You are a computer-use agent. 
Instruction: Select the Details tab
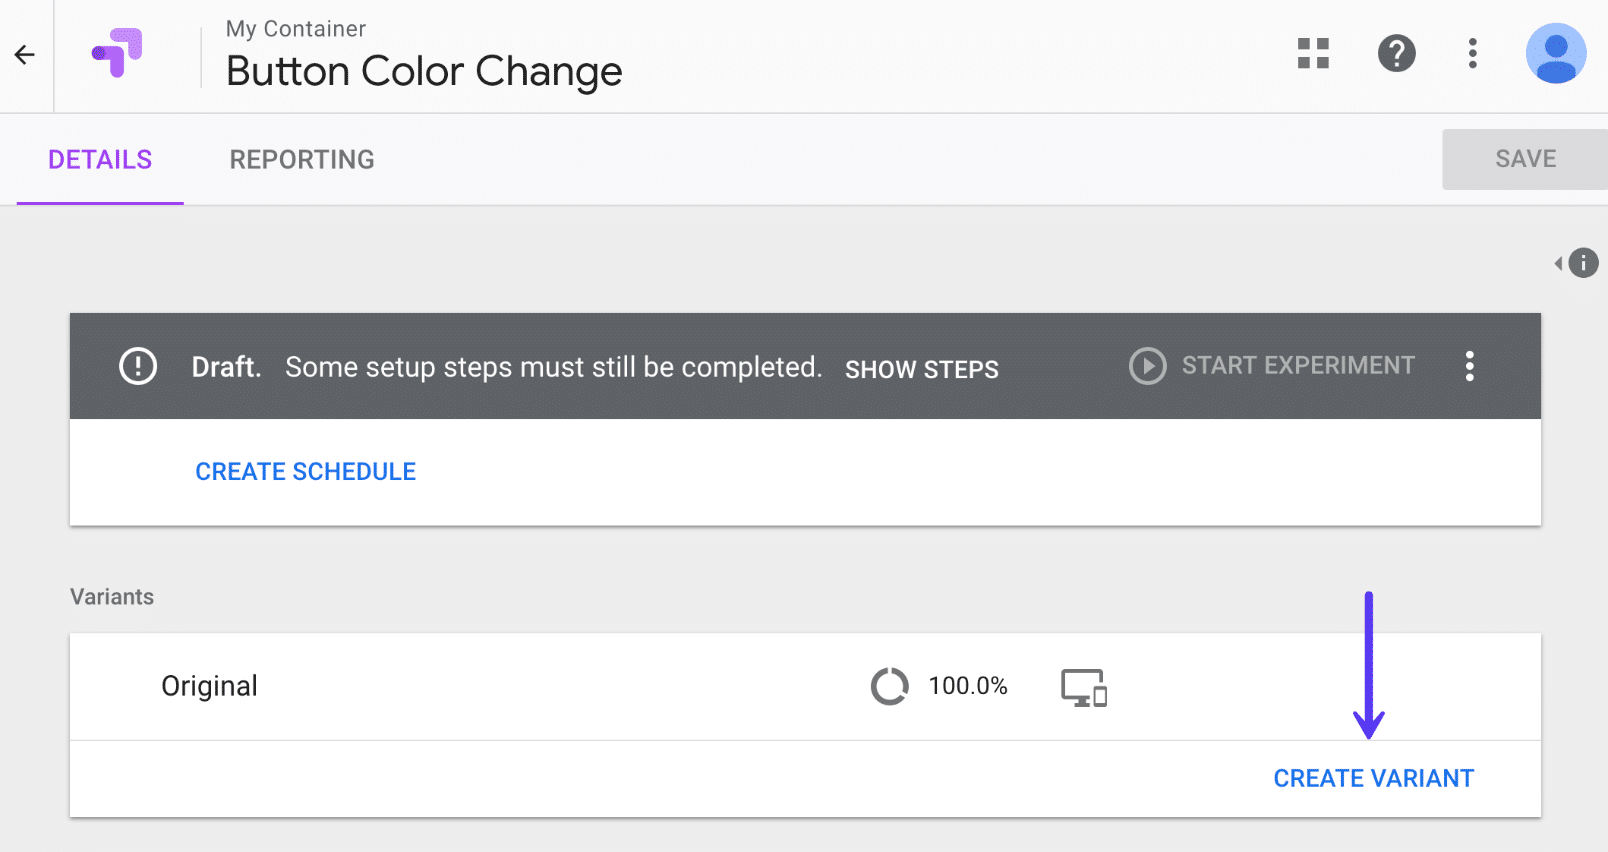point(99,159)
